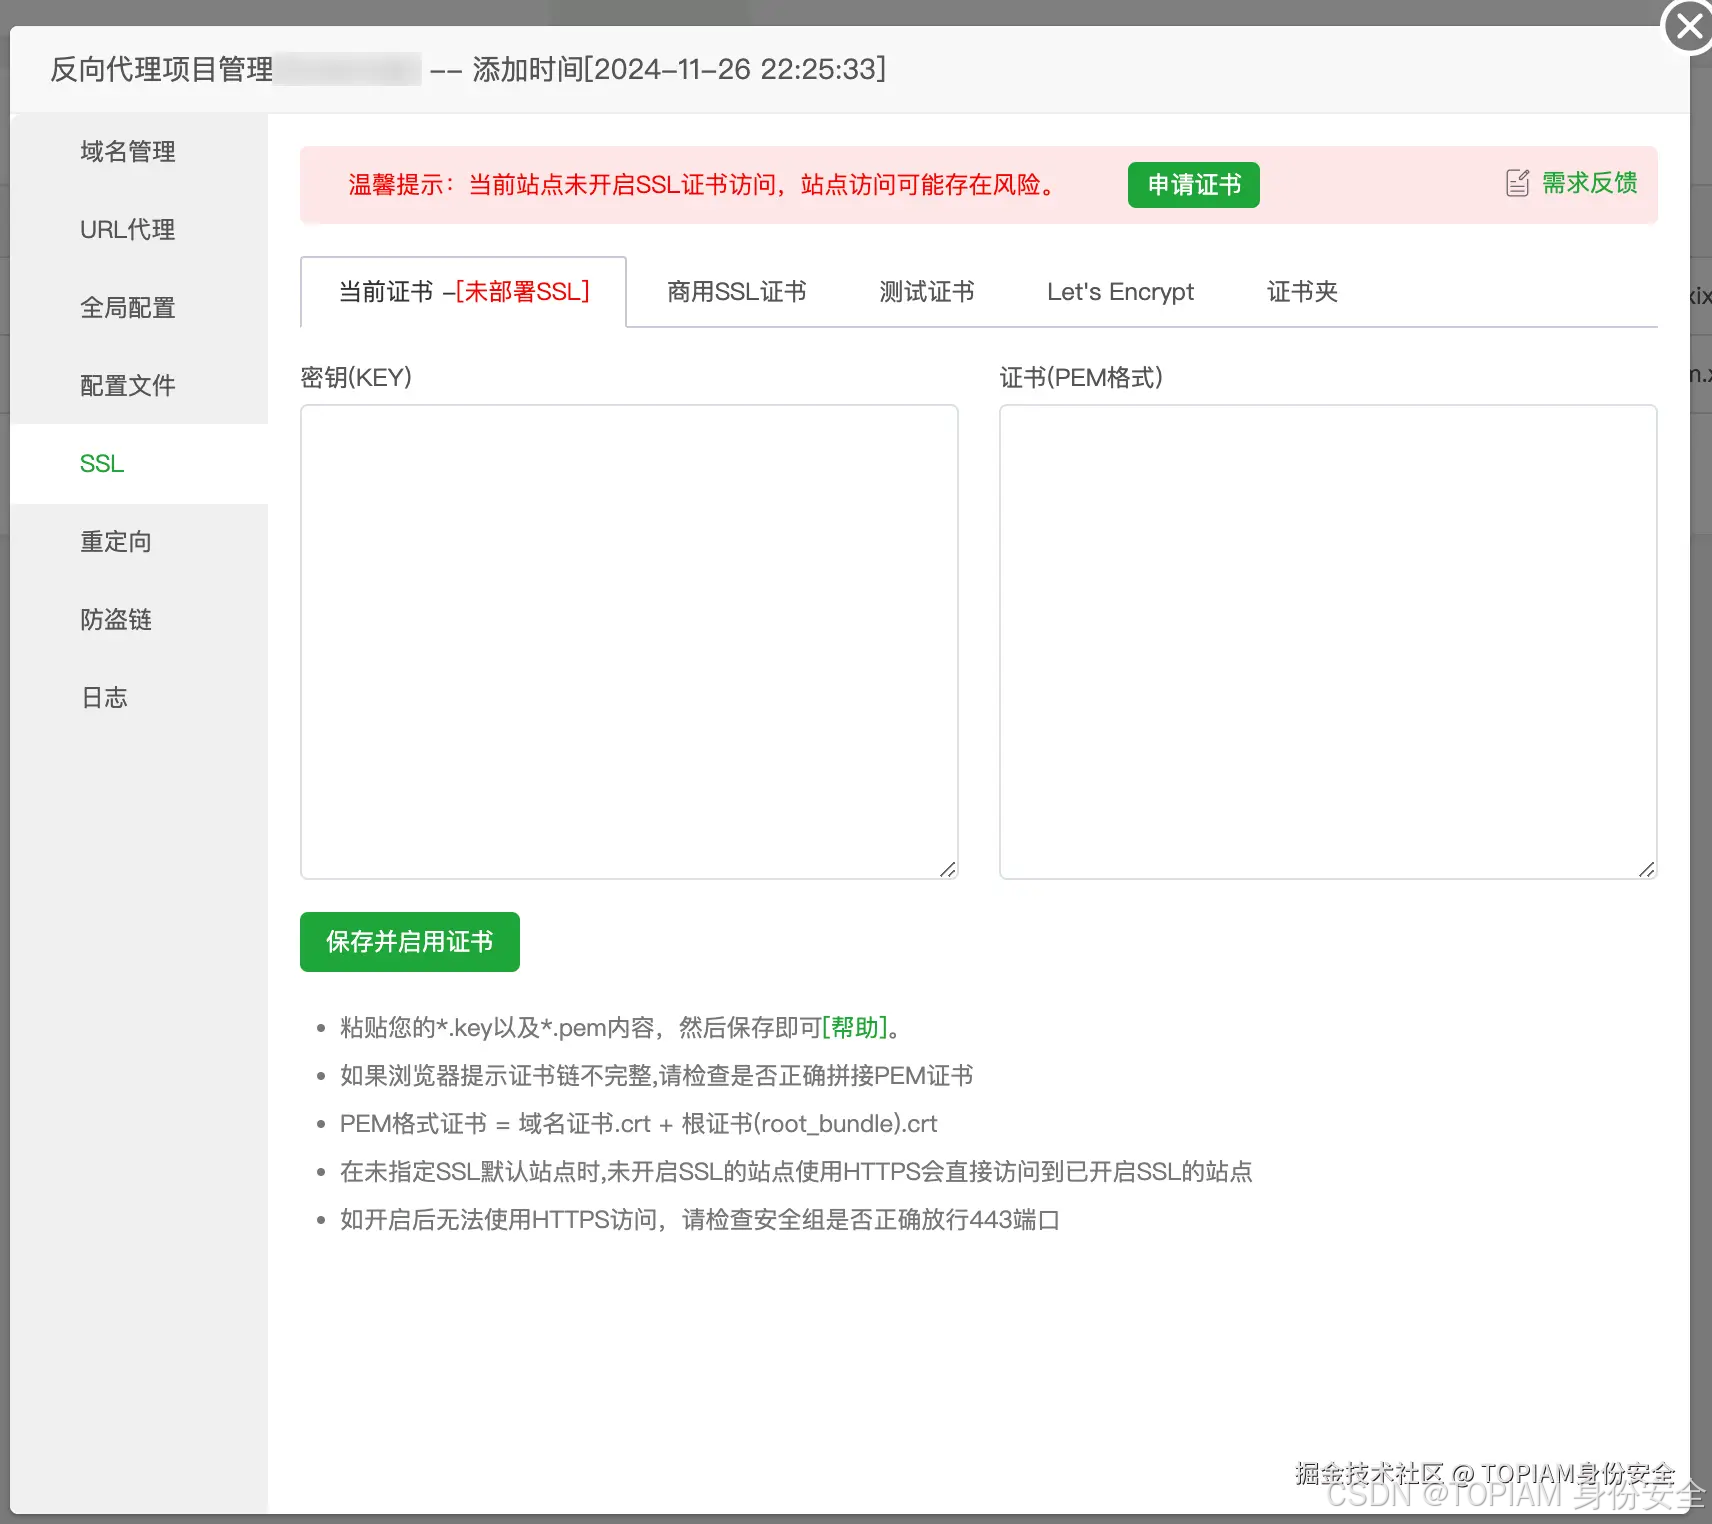Open 全局配置 settings

[127, 307]
